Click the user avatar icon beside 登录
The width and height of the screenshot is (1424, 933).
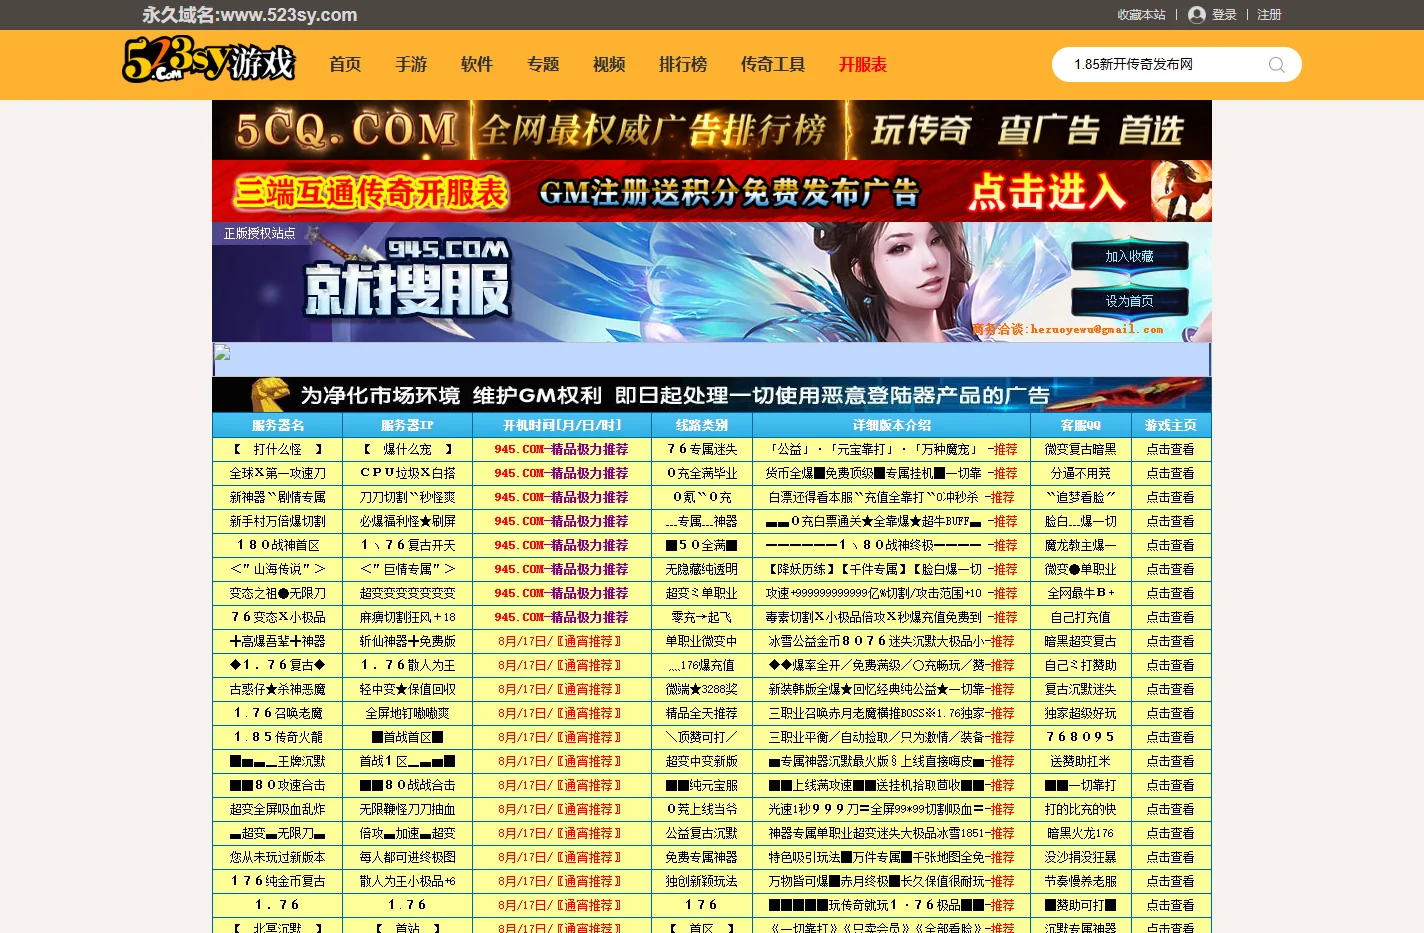(x=1196, y=15)
